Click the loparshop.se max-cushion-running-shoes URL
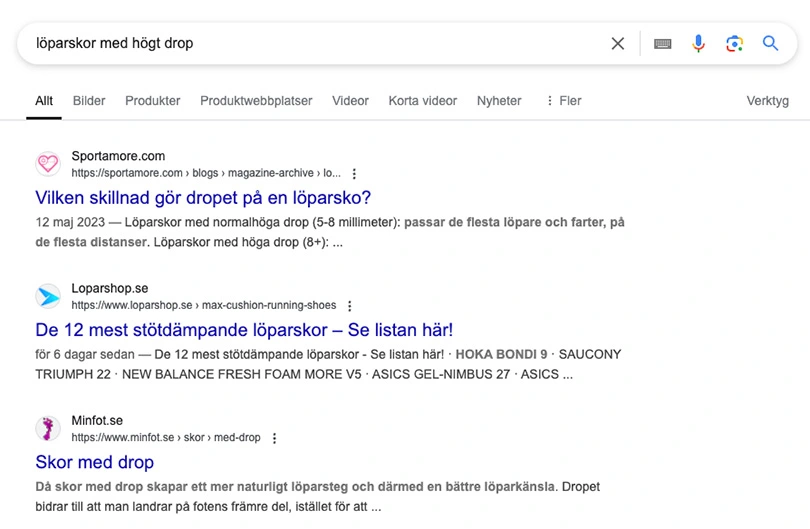Image resolution: width=810 pixels, height=529 pixels. tap(204, 305)
